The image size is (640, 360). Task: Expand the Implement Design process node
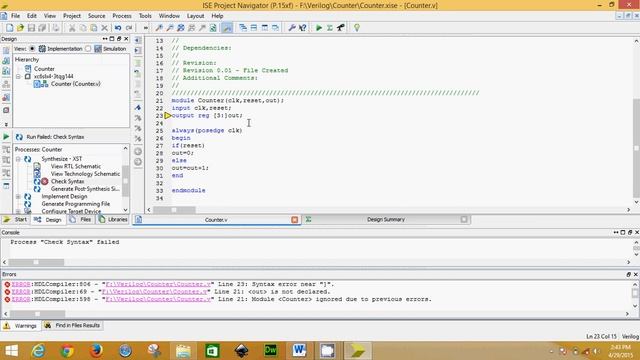point(18,196)
